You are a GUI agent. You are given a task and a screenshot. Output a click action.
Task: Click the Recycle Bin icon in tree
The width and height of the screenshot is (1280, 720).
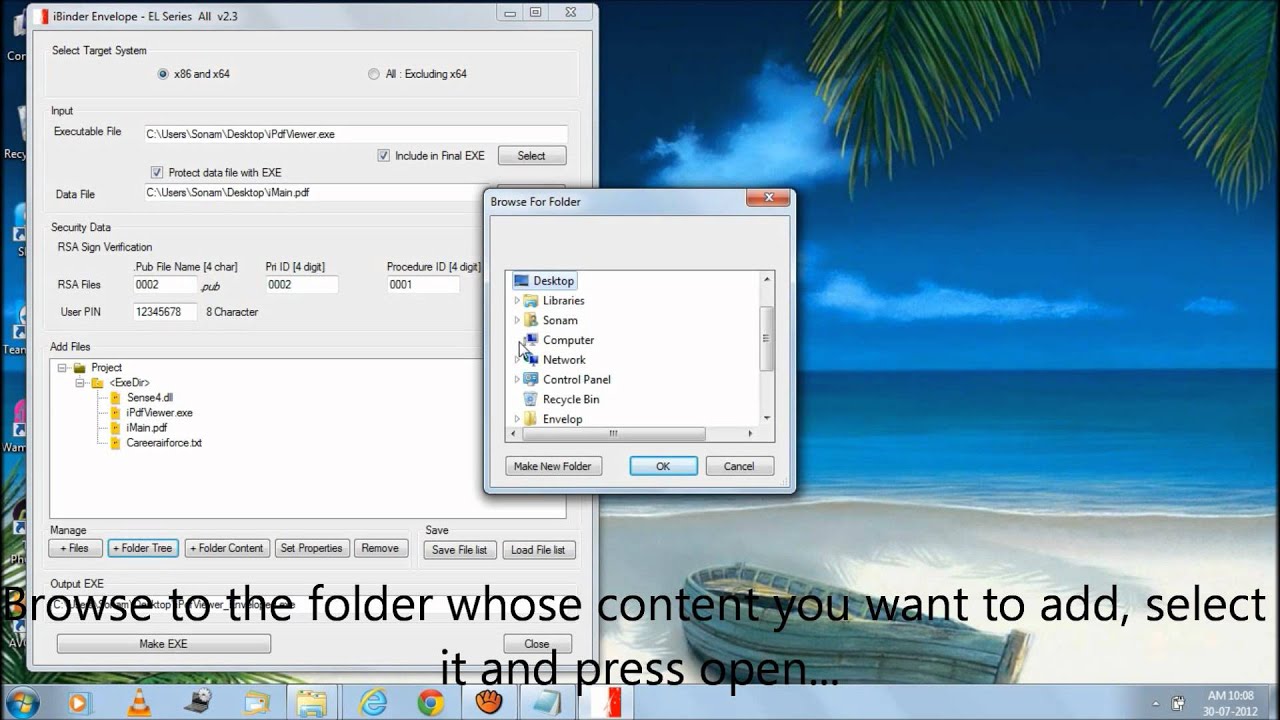point(531,399)
